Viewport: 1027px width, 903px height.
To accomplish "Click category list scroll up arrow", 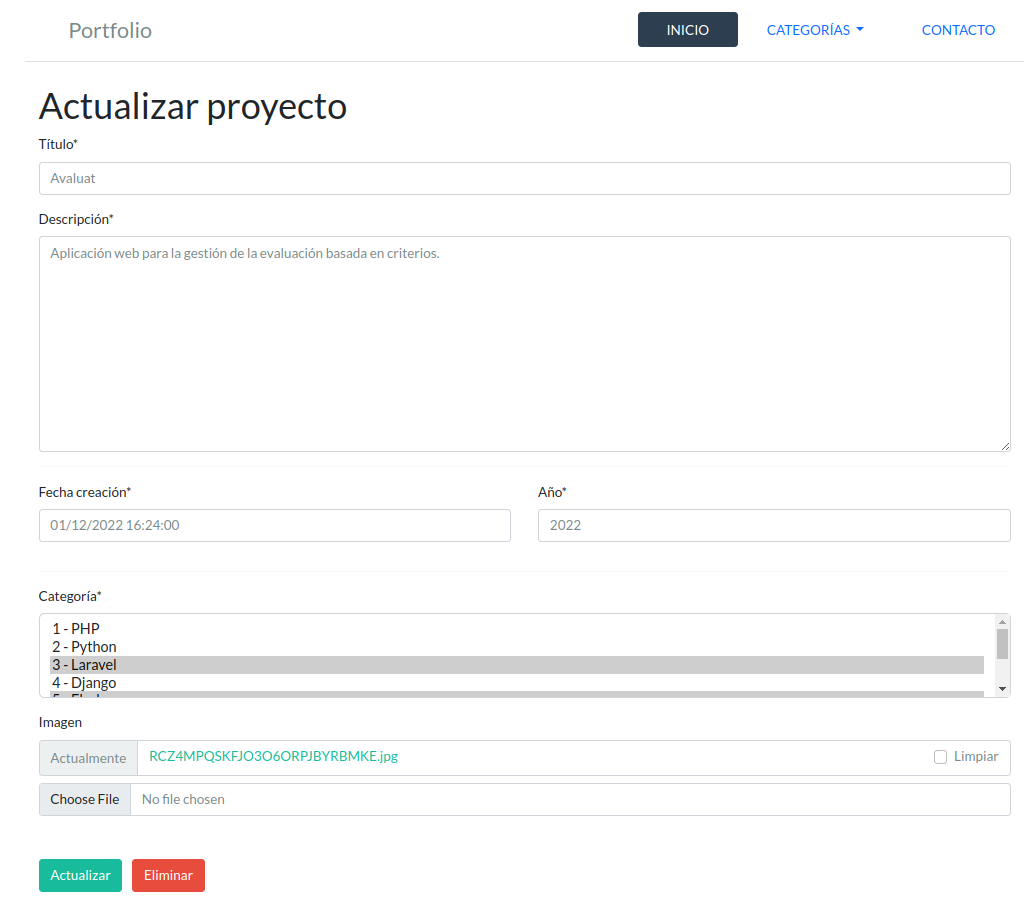I will coord(1002,622).
